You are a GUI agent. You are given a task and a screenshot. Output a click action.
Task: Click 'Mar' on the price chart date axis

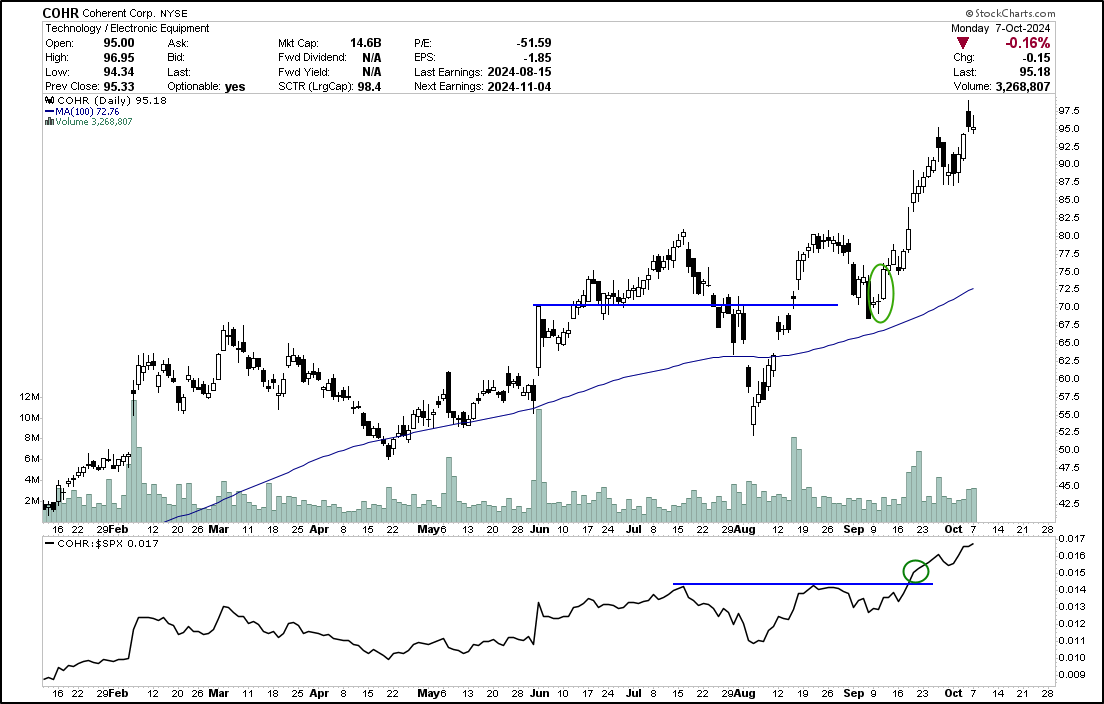coord(219,529)
